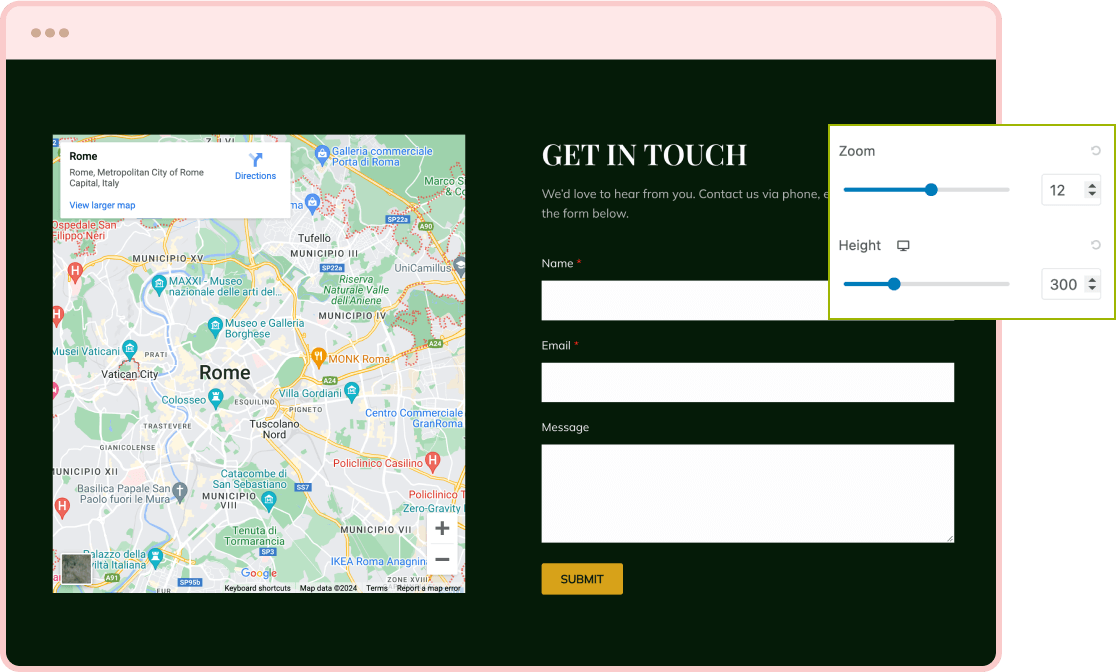Click Report a map error link
1116x672 pixels.
[428, 588]
